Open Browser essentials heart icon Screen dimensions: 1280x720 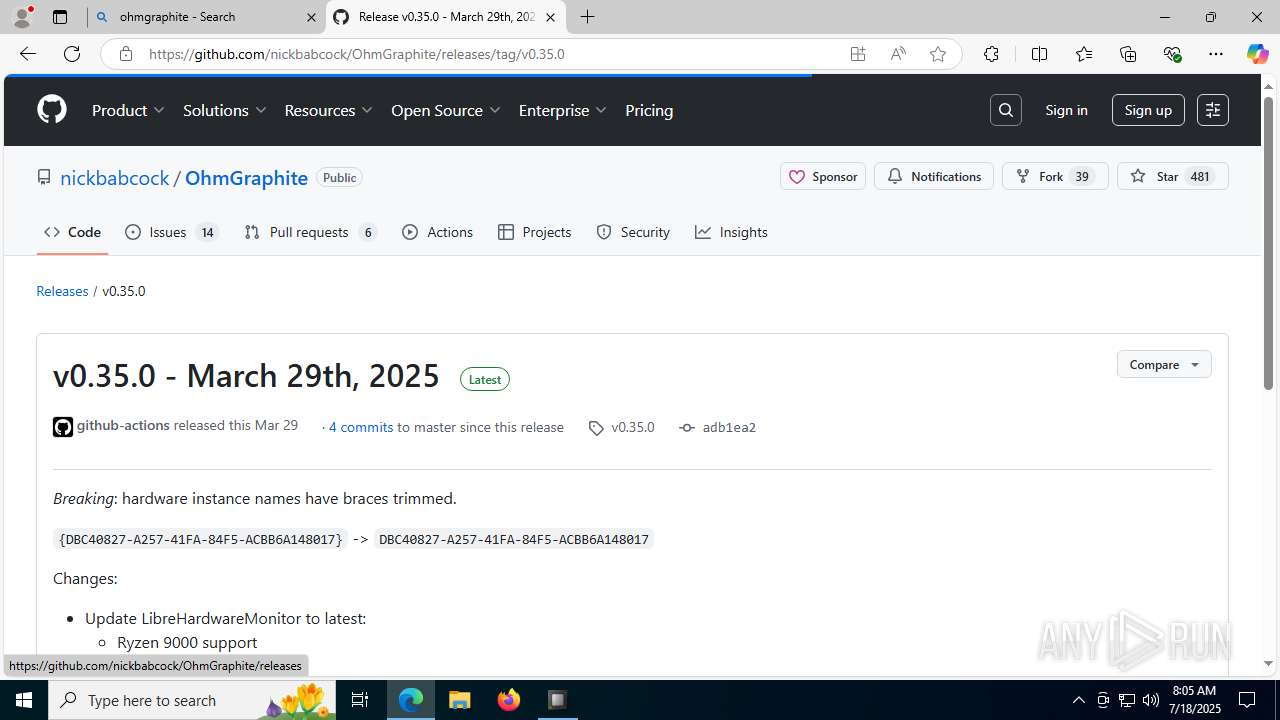1173,54
